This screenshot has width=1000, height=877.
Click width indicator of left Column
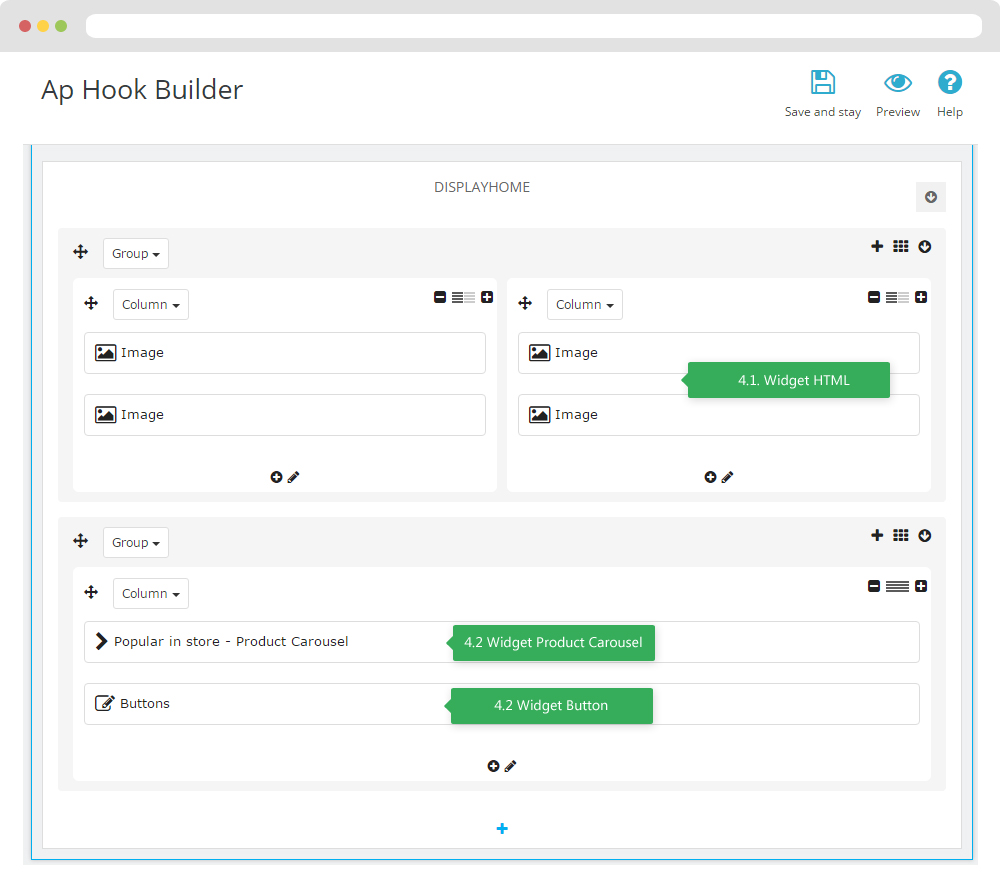(x=464, y=297)
